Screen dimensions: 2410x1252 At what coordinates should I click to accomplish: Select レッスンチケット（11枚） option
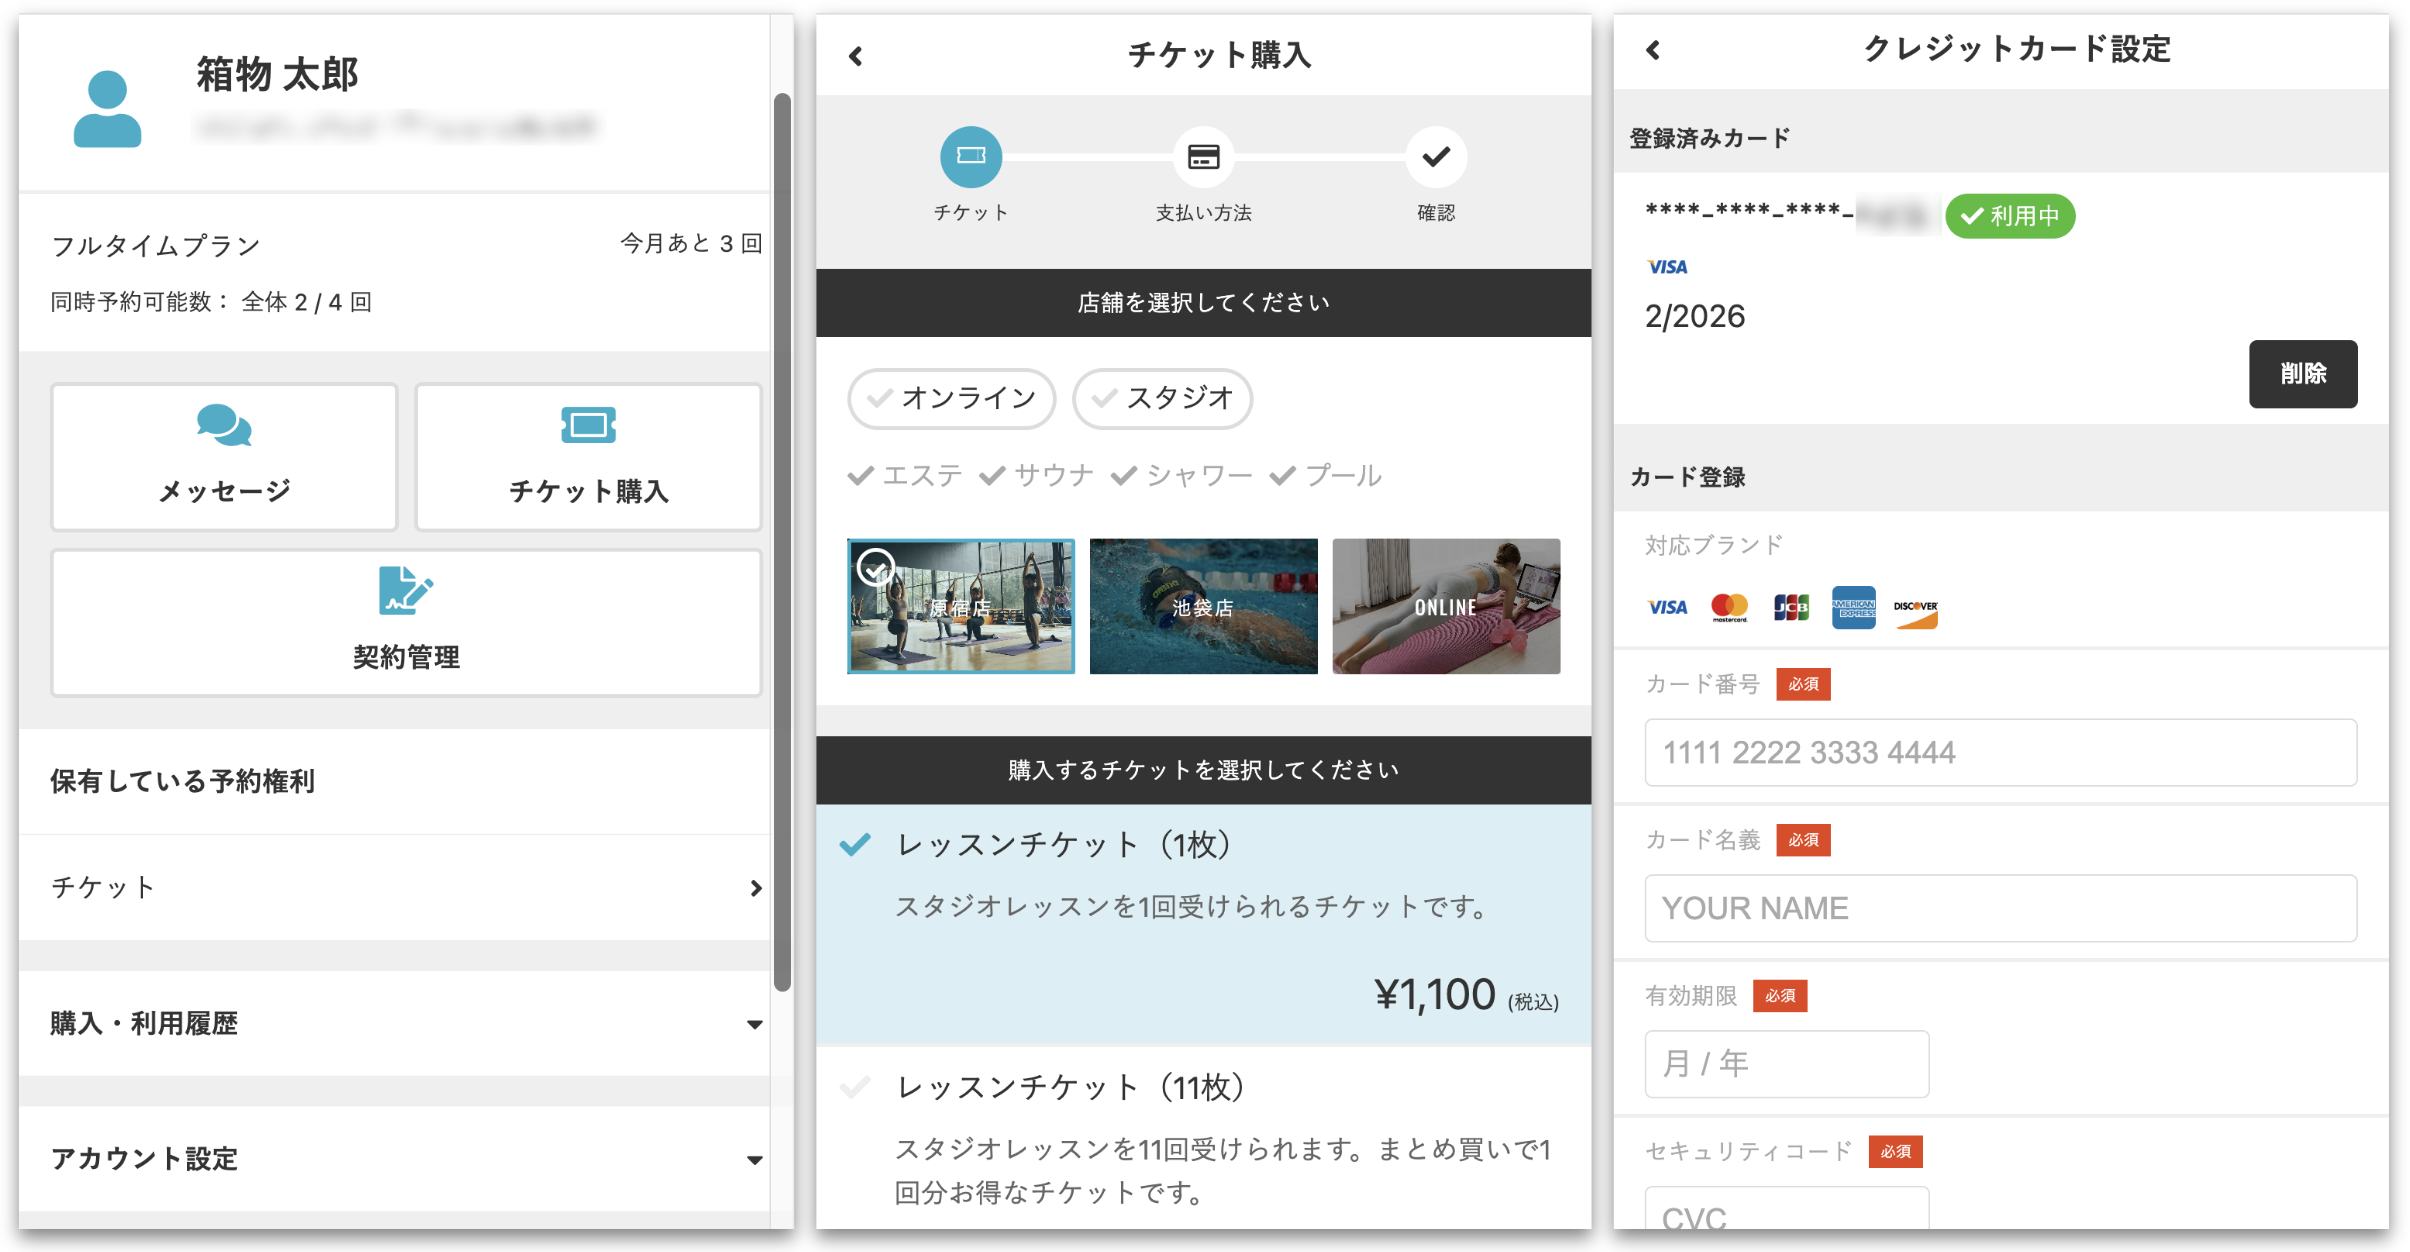(x=1070, y=1087)
